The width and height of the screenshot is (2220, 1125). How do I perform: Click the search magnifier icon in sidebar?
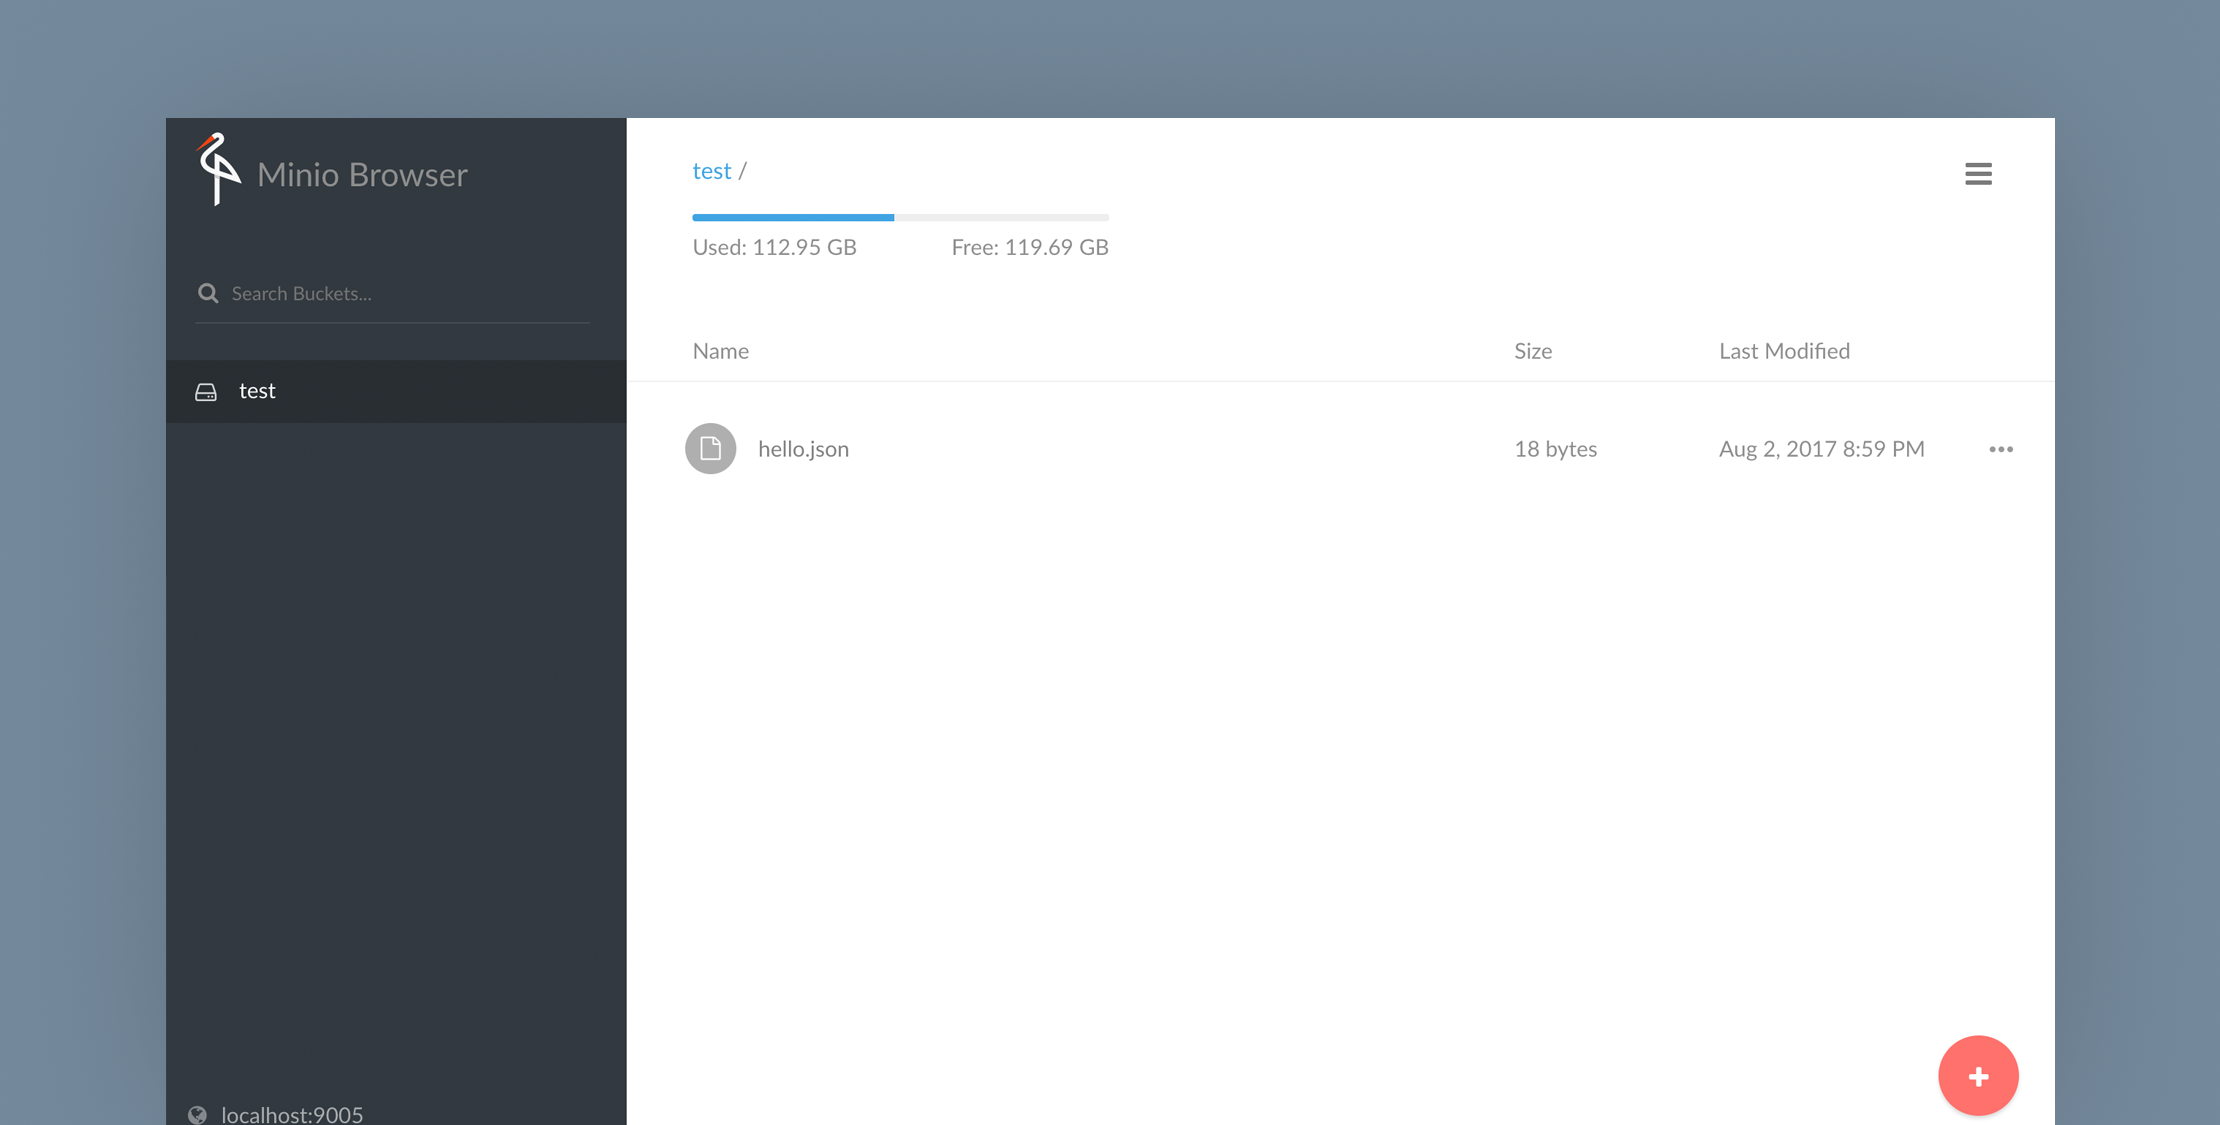click(x=208, y=292)
